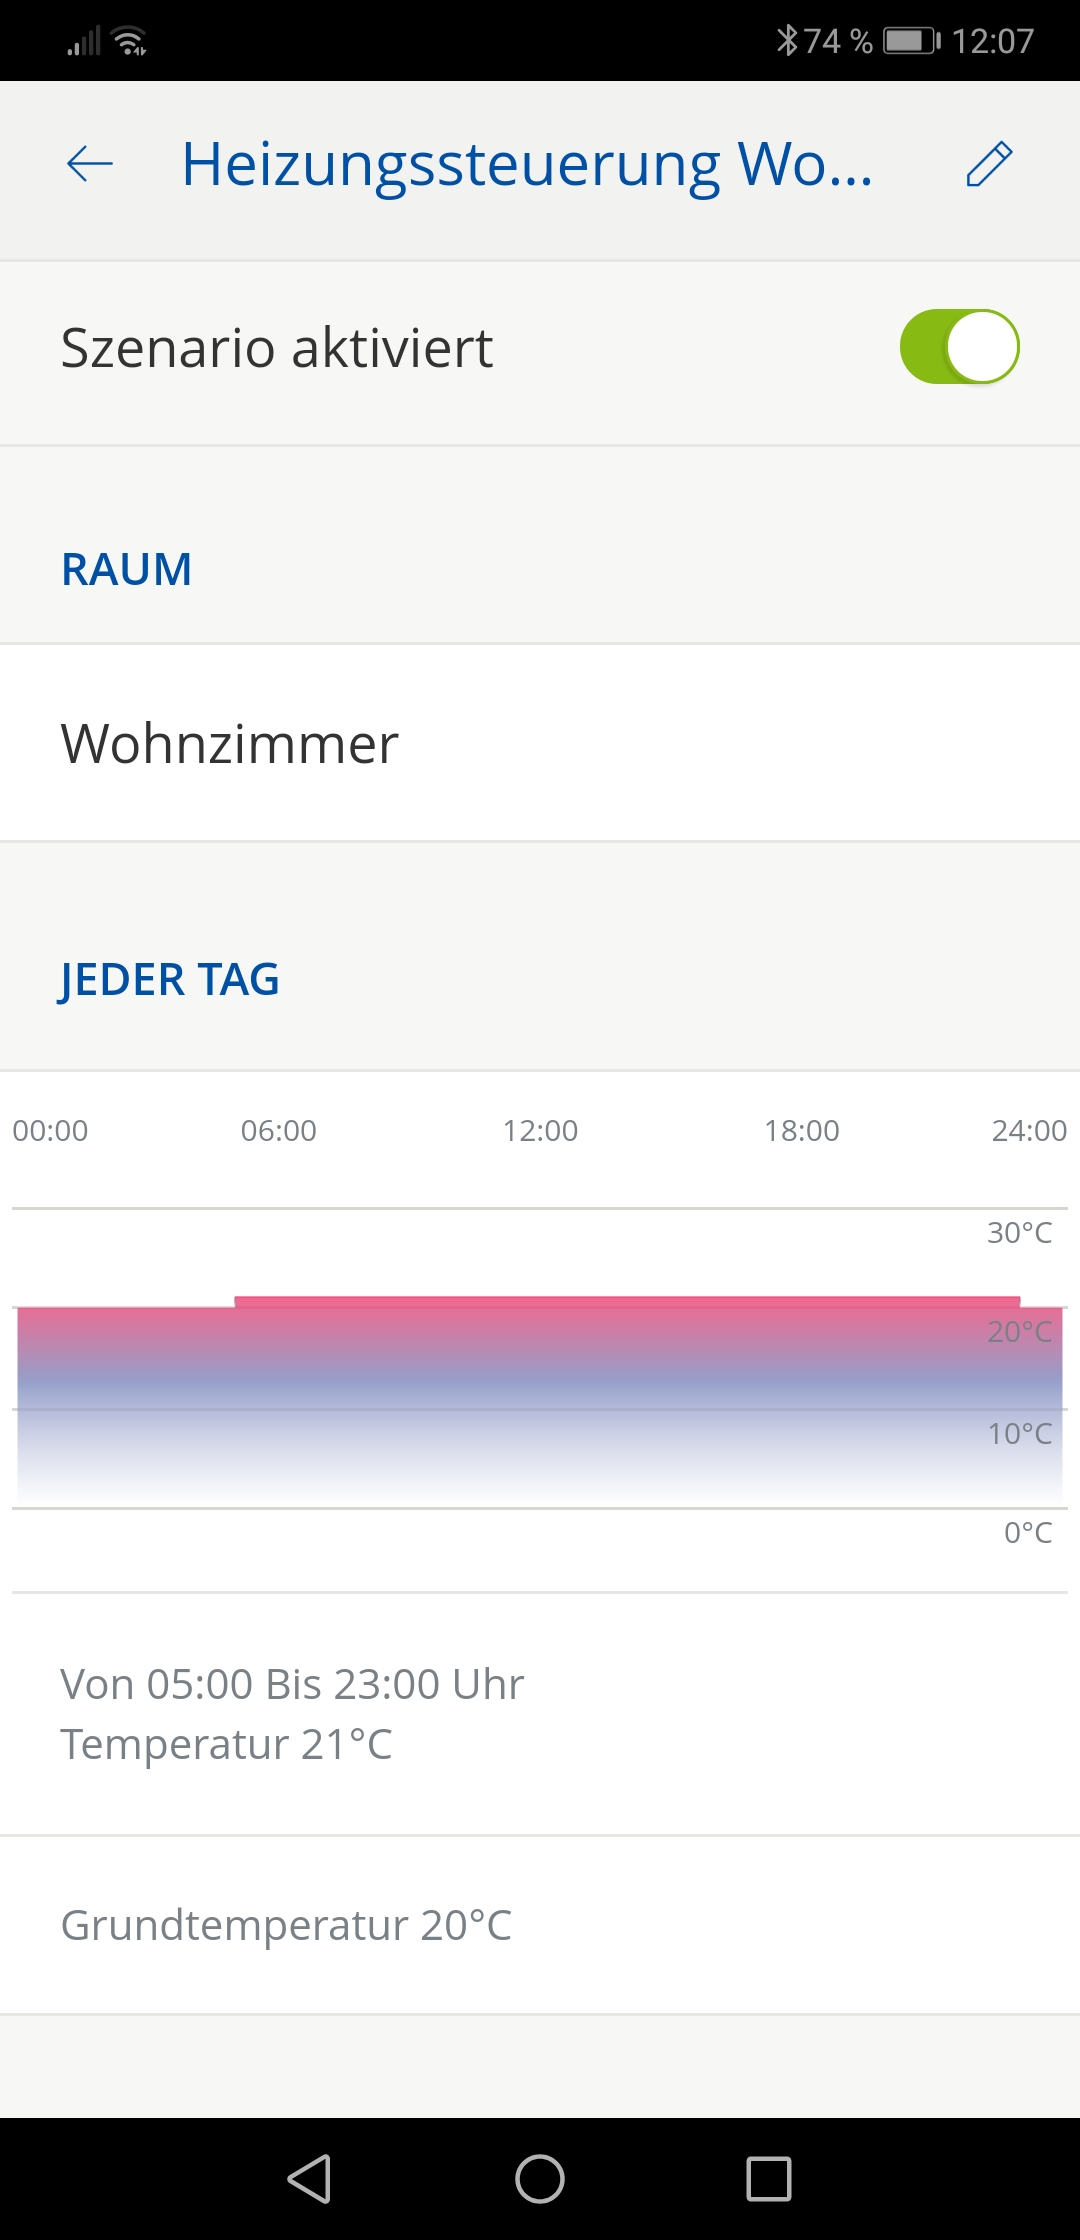The image size is (1080, 2240).
Task: Tap the back arrow icon
Action: click(90, 164)
